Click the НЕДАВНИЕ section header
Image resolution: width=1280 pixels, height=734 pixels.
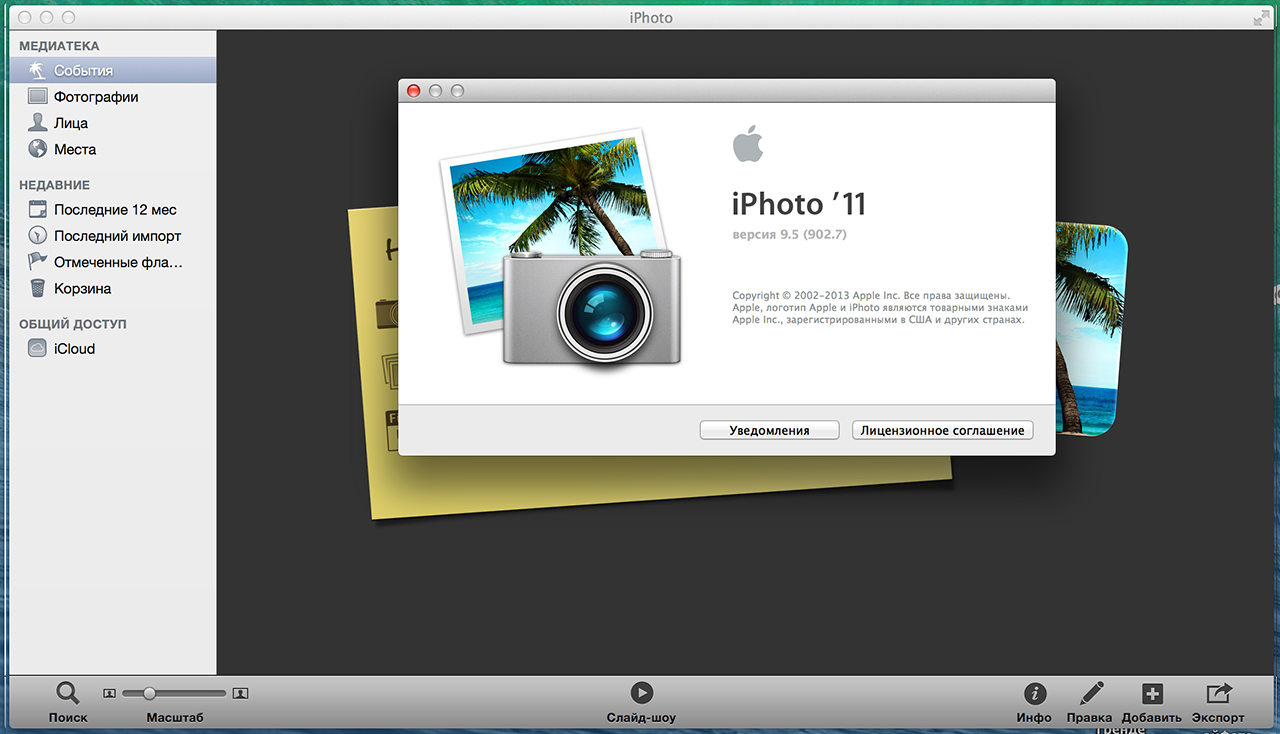point(54,185)
